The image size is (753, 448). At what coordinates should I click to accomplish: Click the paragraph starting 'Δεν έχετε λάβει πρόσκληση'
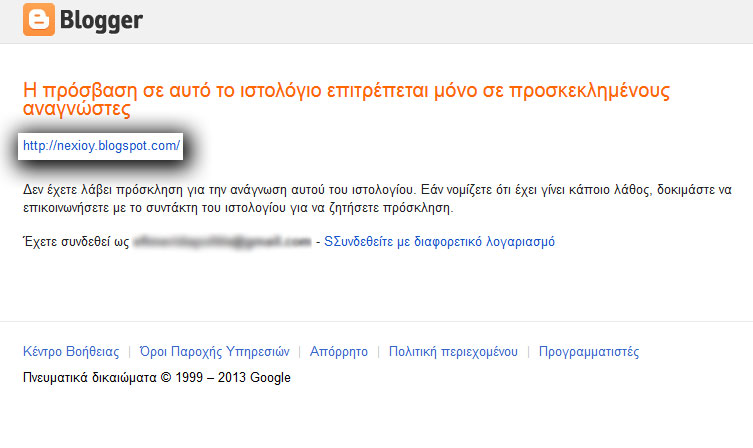click(x=377, y=199)
